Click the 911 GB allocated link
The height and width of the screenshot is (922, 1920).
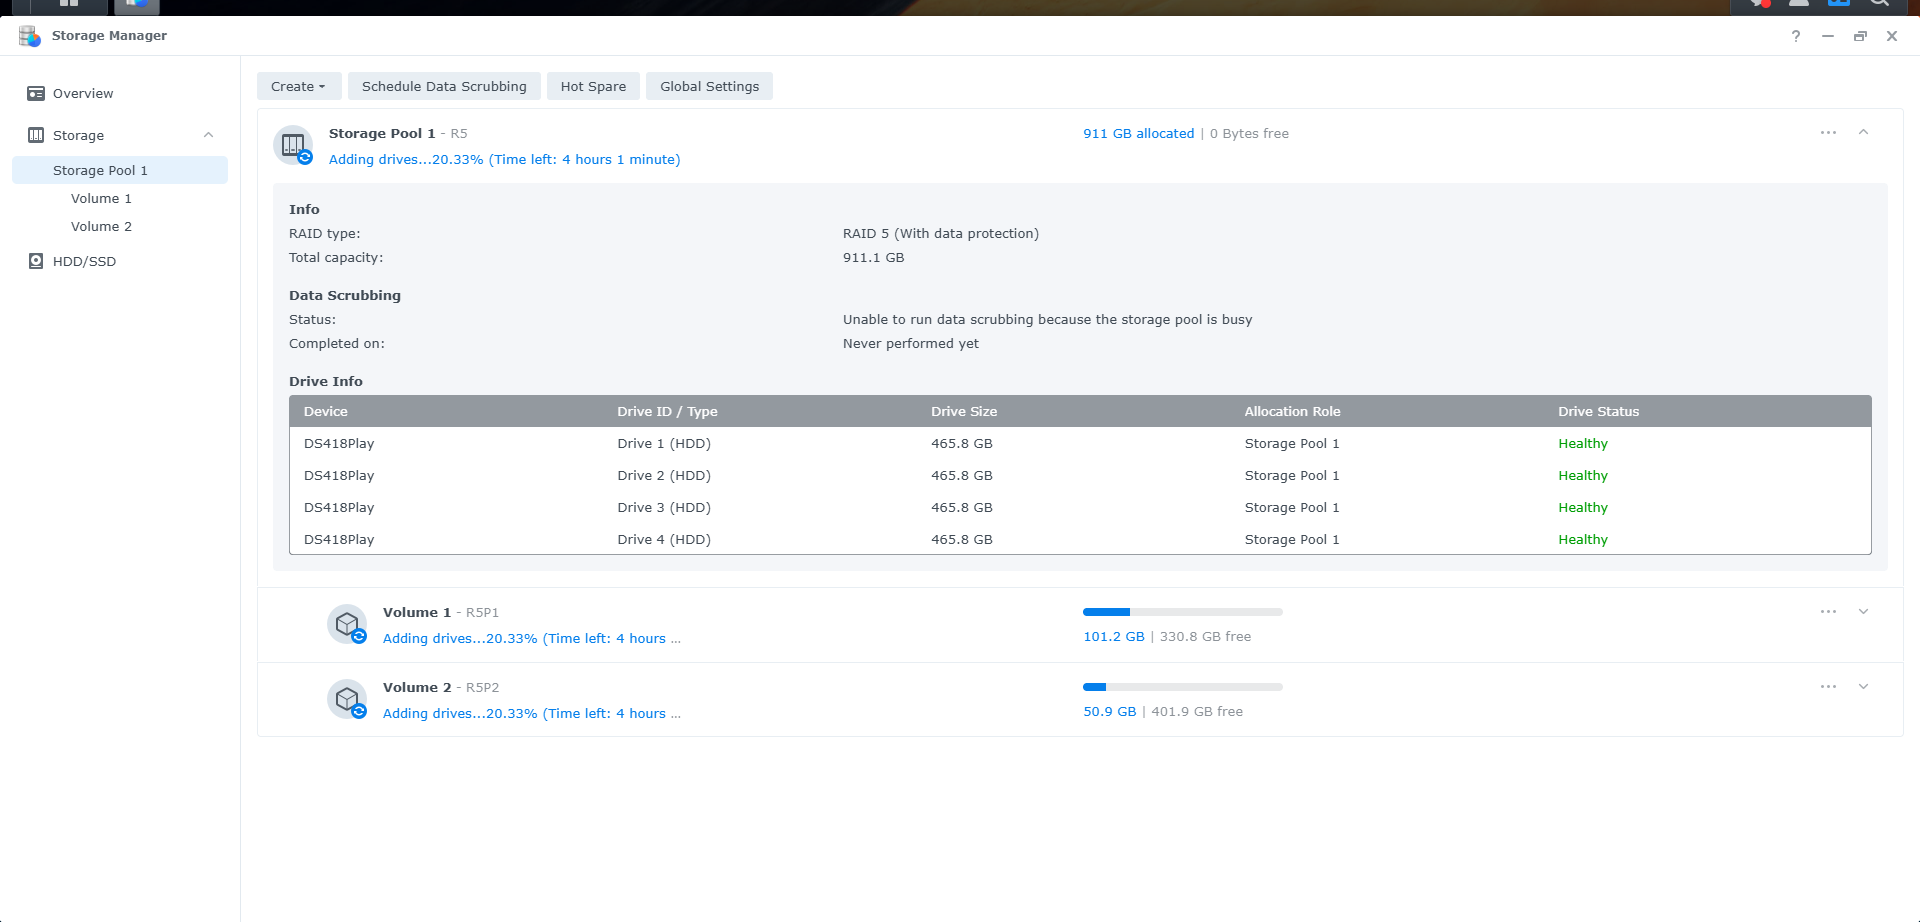coord(1138,133)
